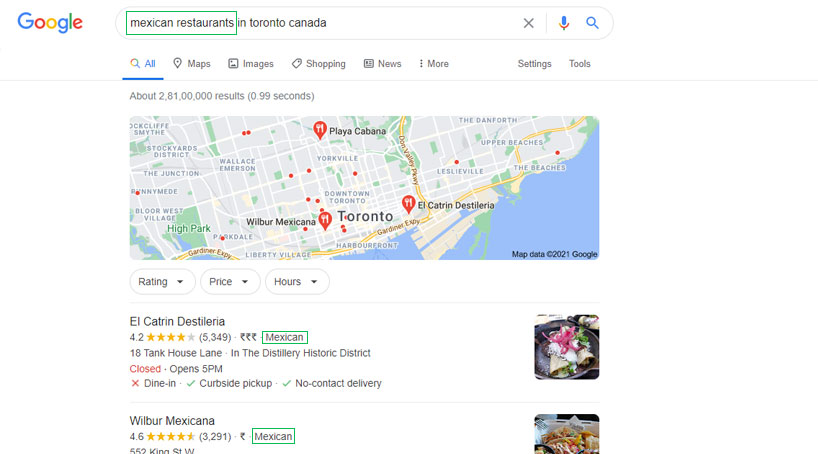Open search Tools

[580, 64]
